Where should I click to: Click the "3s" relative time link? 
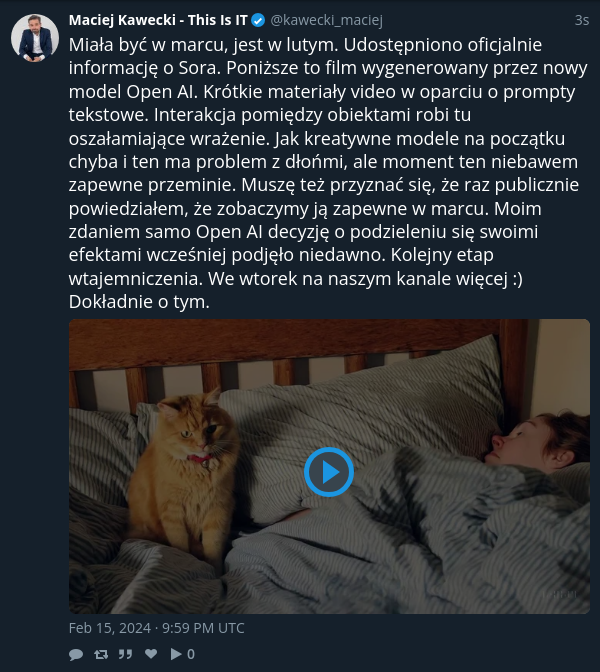(582, 20)
